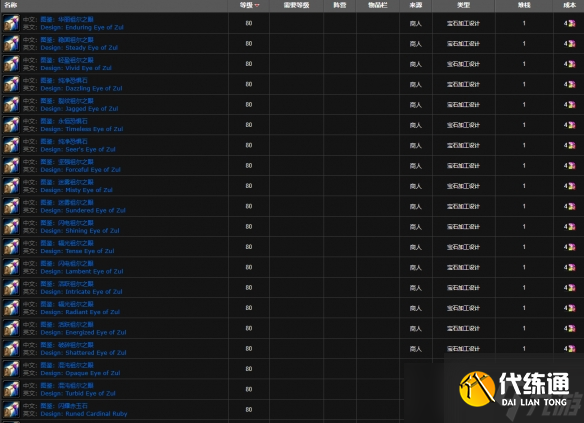Open Design: Dazzling Eye of Zul link
Screen dimensions: 584x423
coord(81,89)
